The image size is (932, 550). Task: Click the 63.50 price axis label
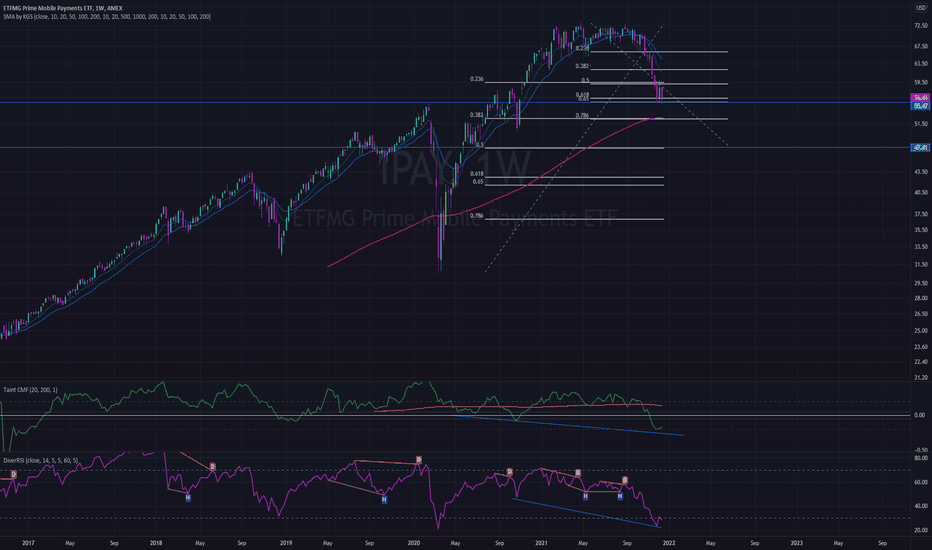[921, 64]
